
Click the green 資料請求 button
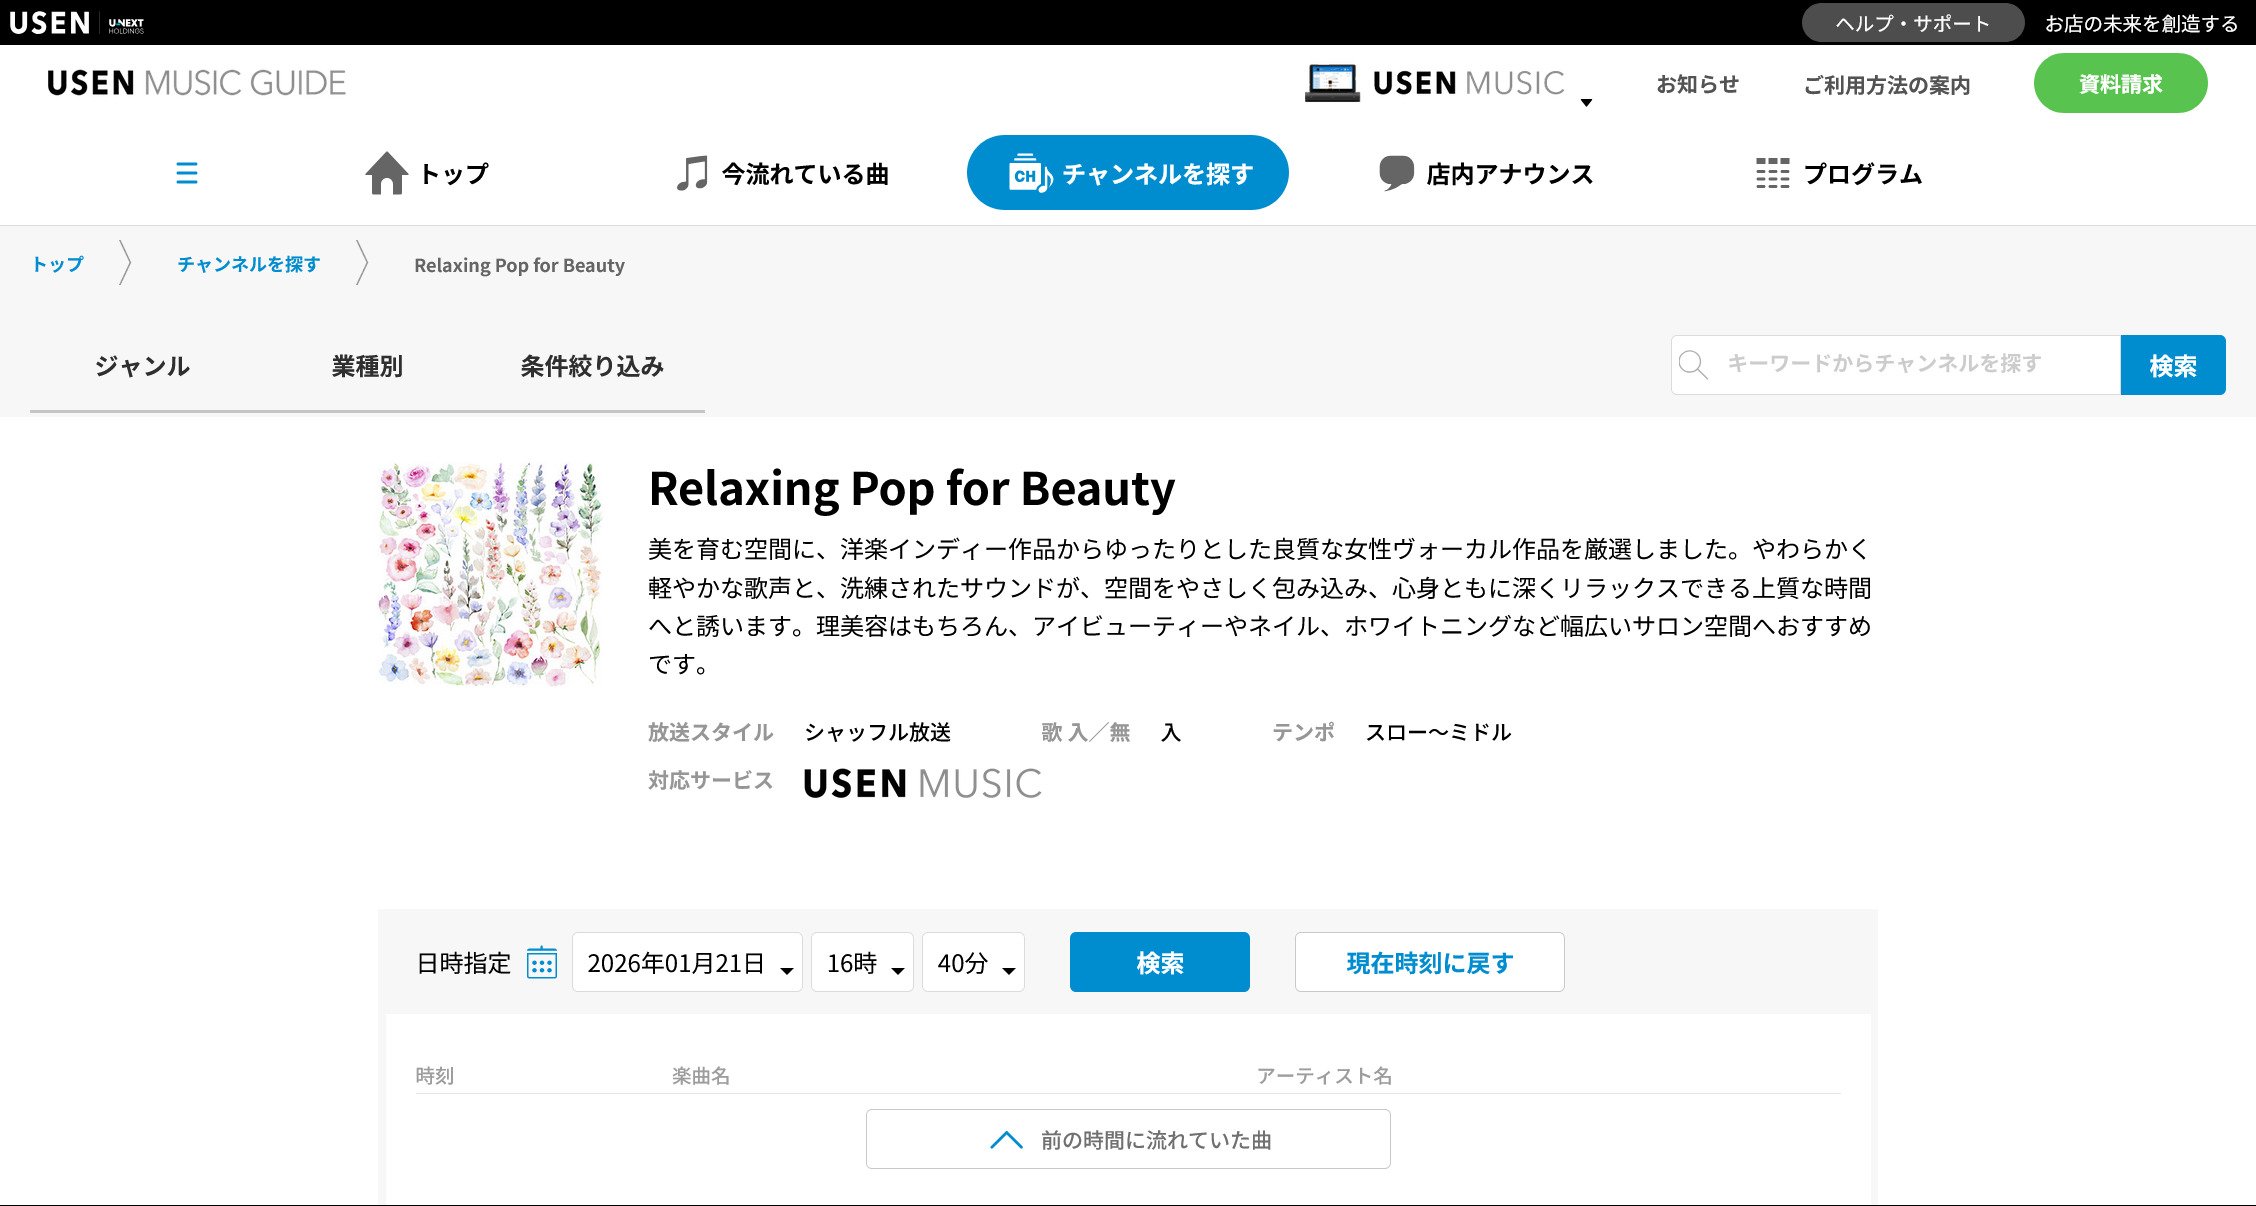[x=2120, y=84]
